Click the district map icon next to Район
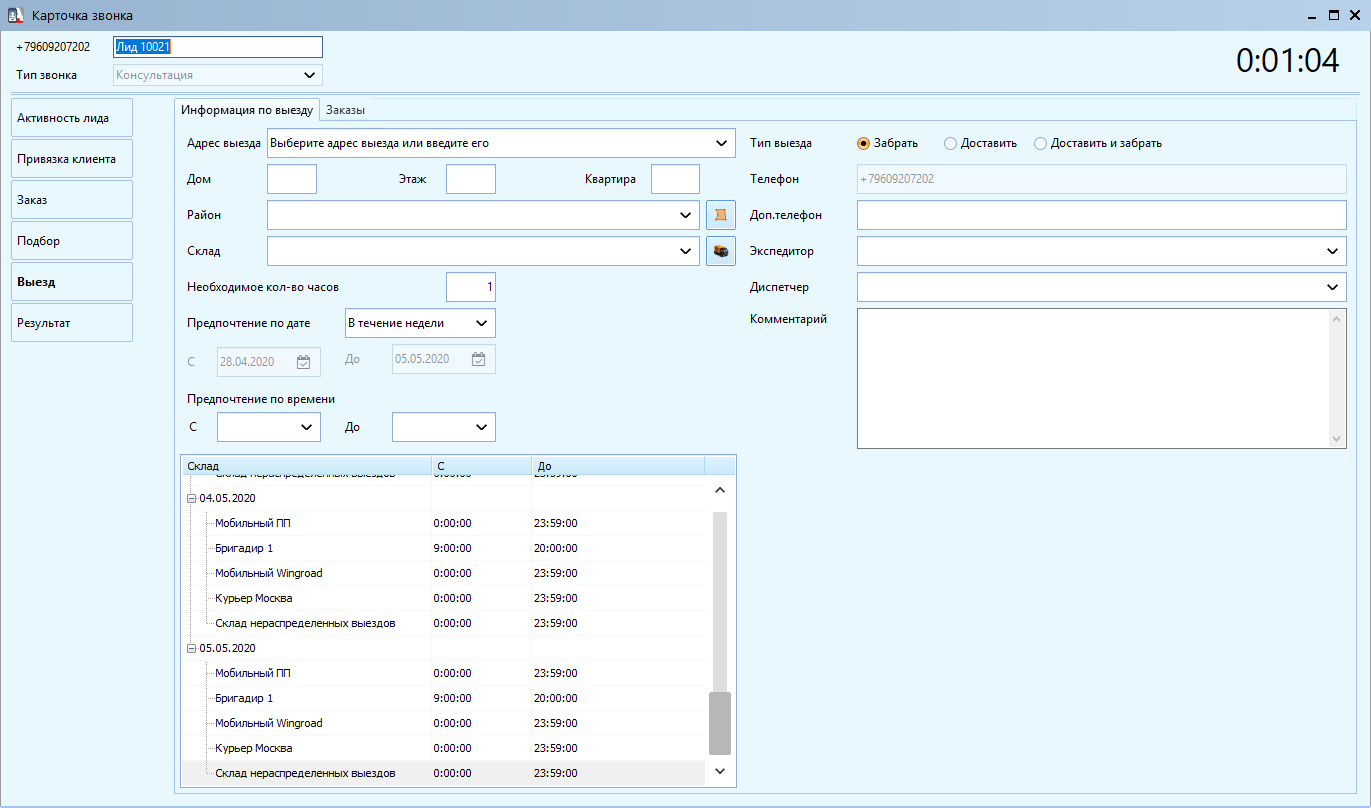 coord(721,215)
